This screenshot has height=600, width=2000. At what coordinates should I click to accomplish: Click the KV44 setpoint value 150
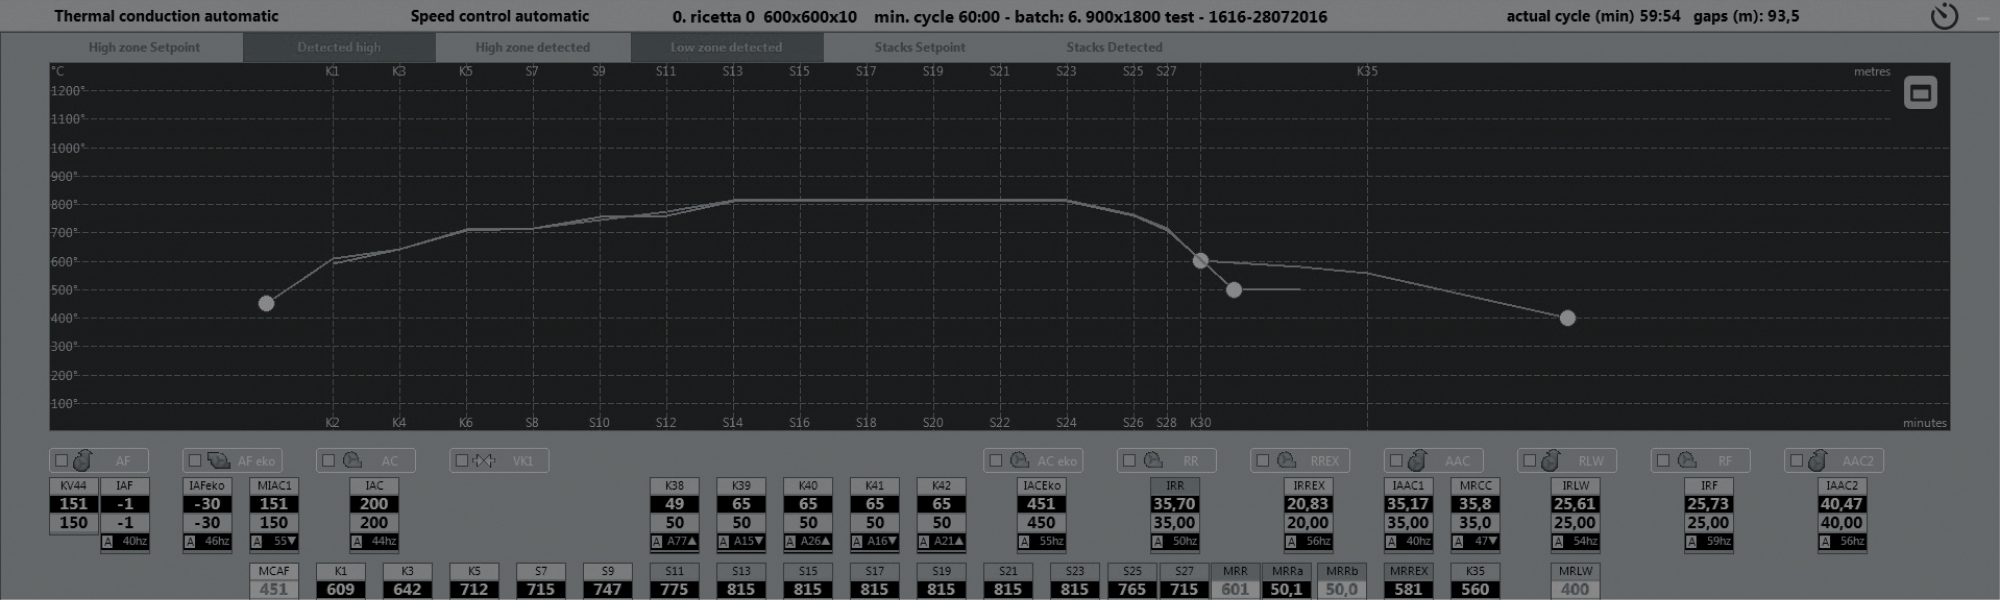pos(73,522)
